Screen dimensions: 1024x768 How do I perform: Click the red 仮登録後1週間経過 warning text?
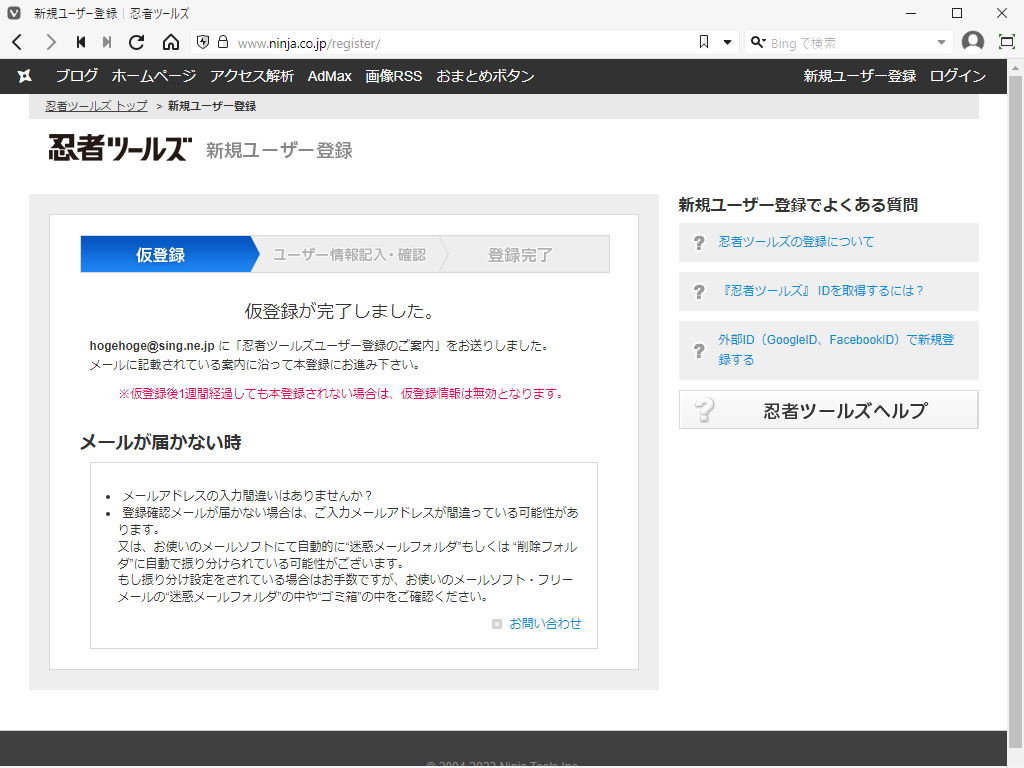pos(342,393)
